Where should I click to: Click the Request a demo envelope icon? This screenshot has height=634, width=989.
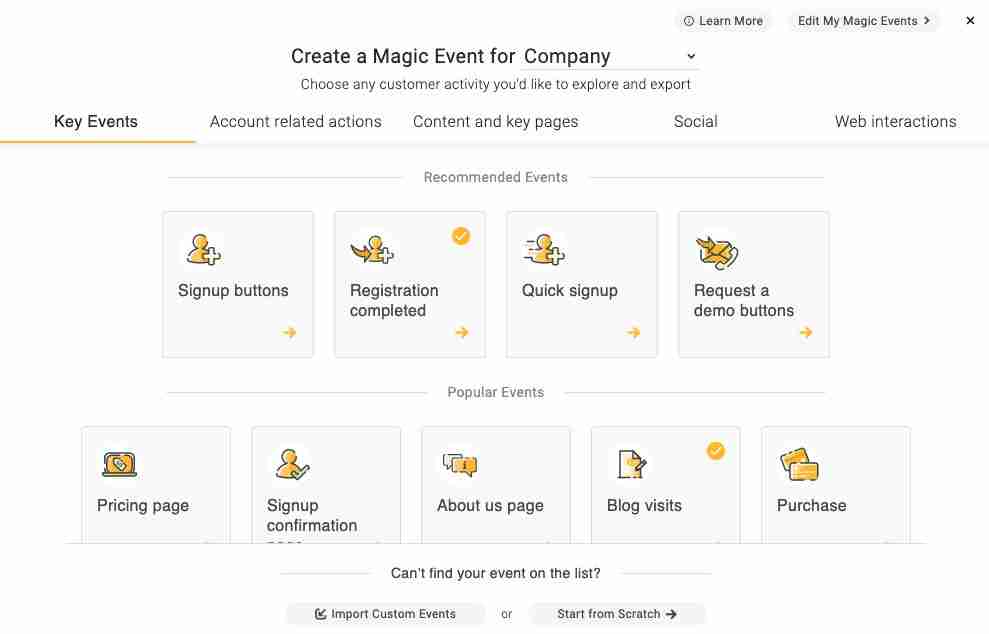717,252
